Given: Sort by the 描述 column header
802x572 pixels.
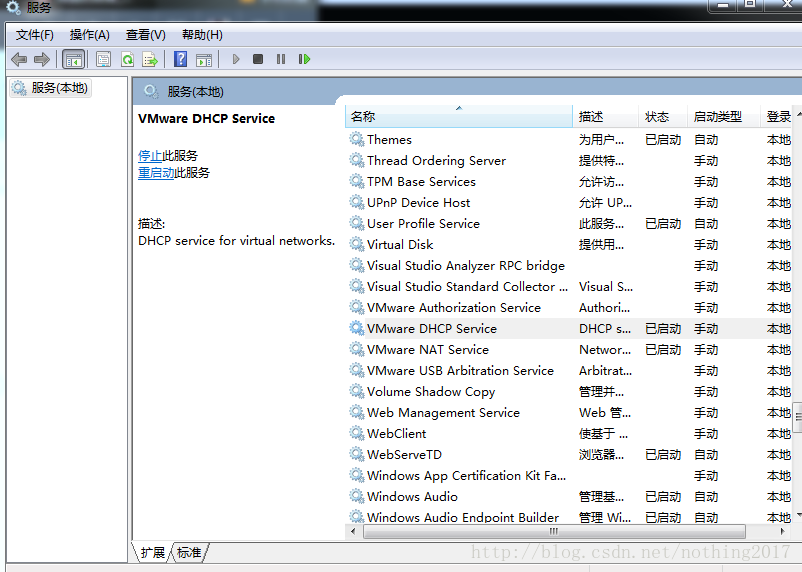Looking at the screenshot, I should [605, 117].
